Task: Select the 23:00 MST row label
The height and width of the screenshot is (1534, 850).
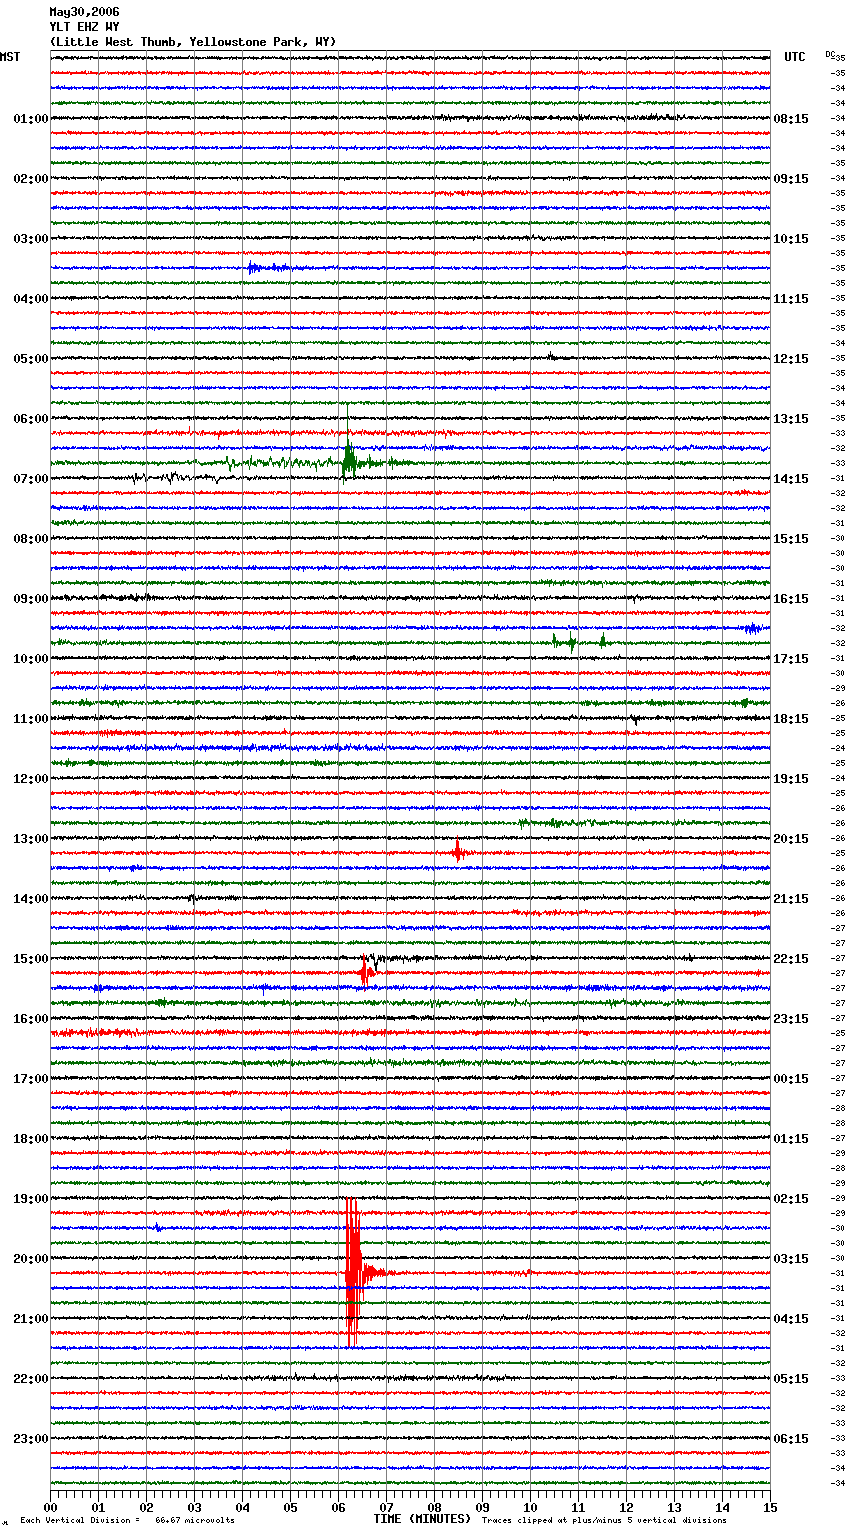Action: tap(30, 1439)
